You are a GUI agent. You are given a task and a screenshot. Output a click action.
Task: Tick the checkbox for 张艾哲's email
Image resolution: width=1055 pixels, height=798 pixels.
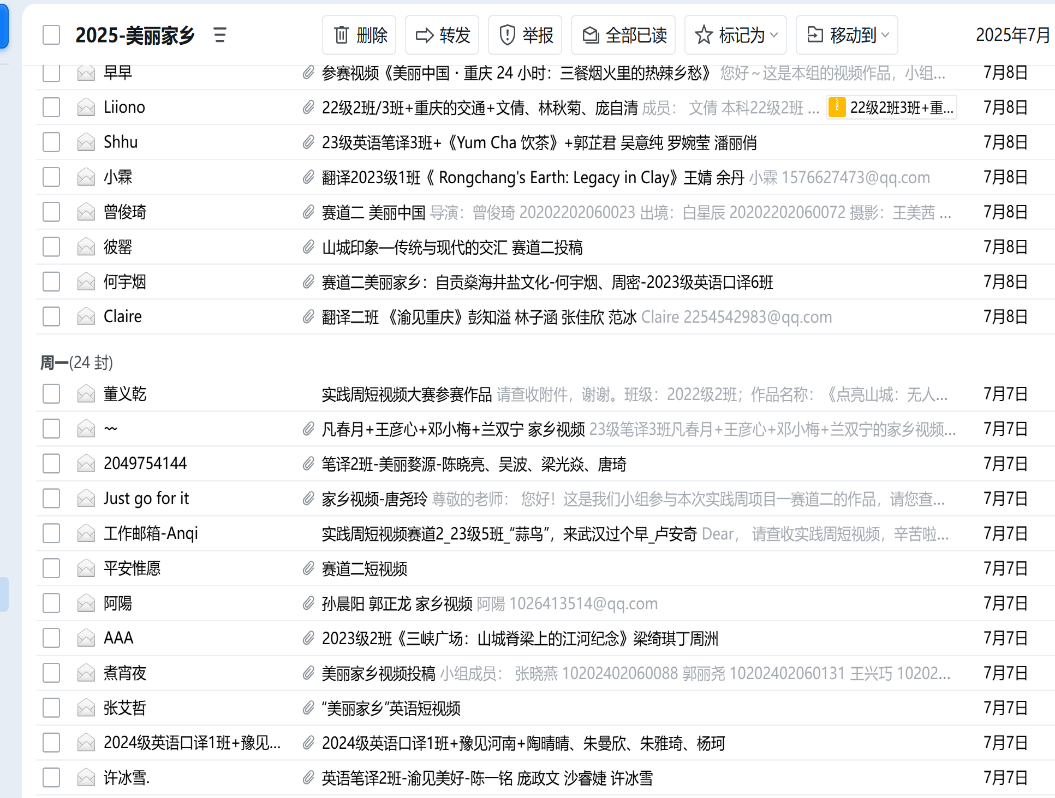click(x=51, y=708)
